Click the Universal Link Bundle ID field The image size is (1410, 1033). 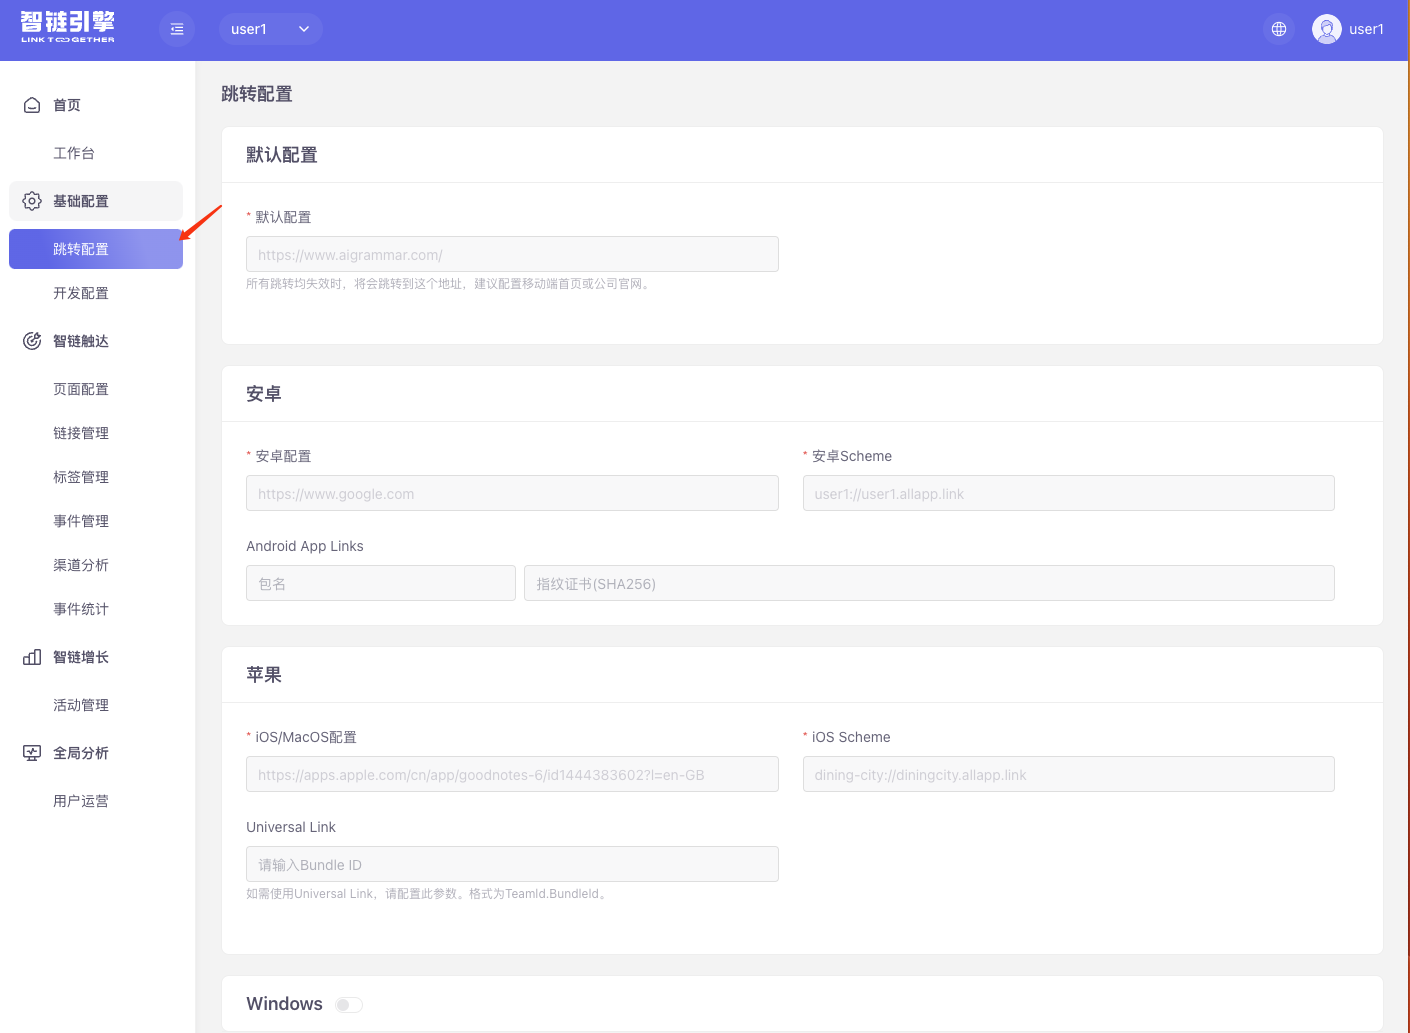click(512, 864)
